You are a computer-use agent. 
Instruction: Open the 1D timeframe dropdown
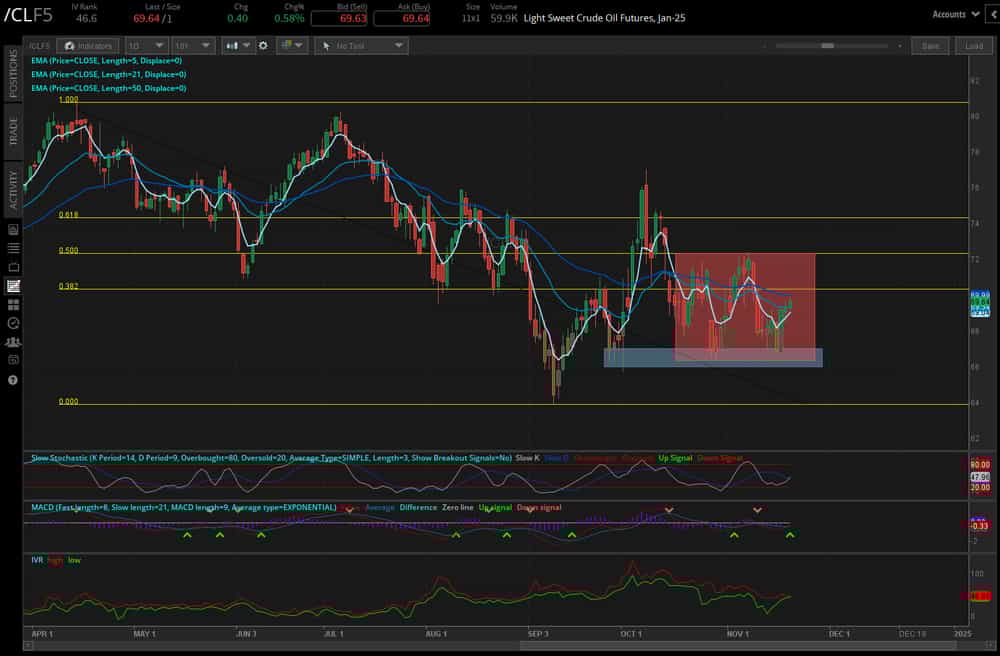(x=146, y=45)
